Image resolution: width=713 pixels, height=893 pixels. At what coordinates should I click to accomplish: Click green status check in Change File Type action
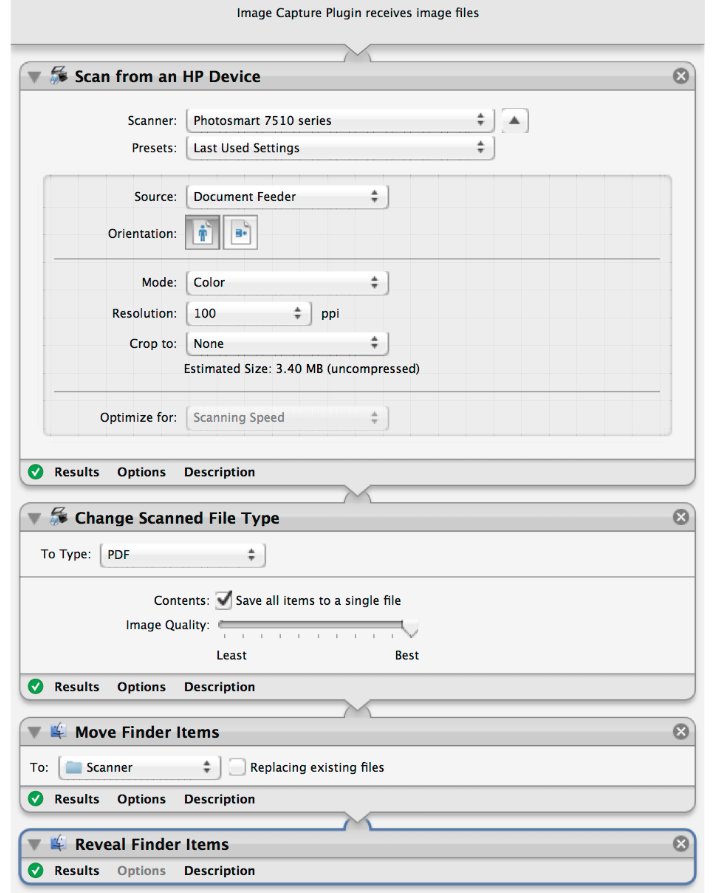36,686
